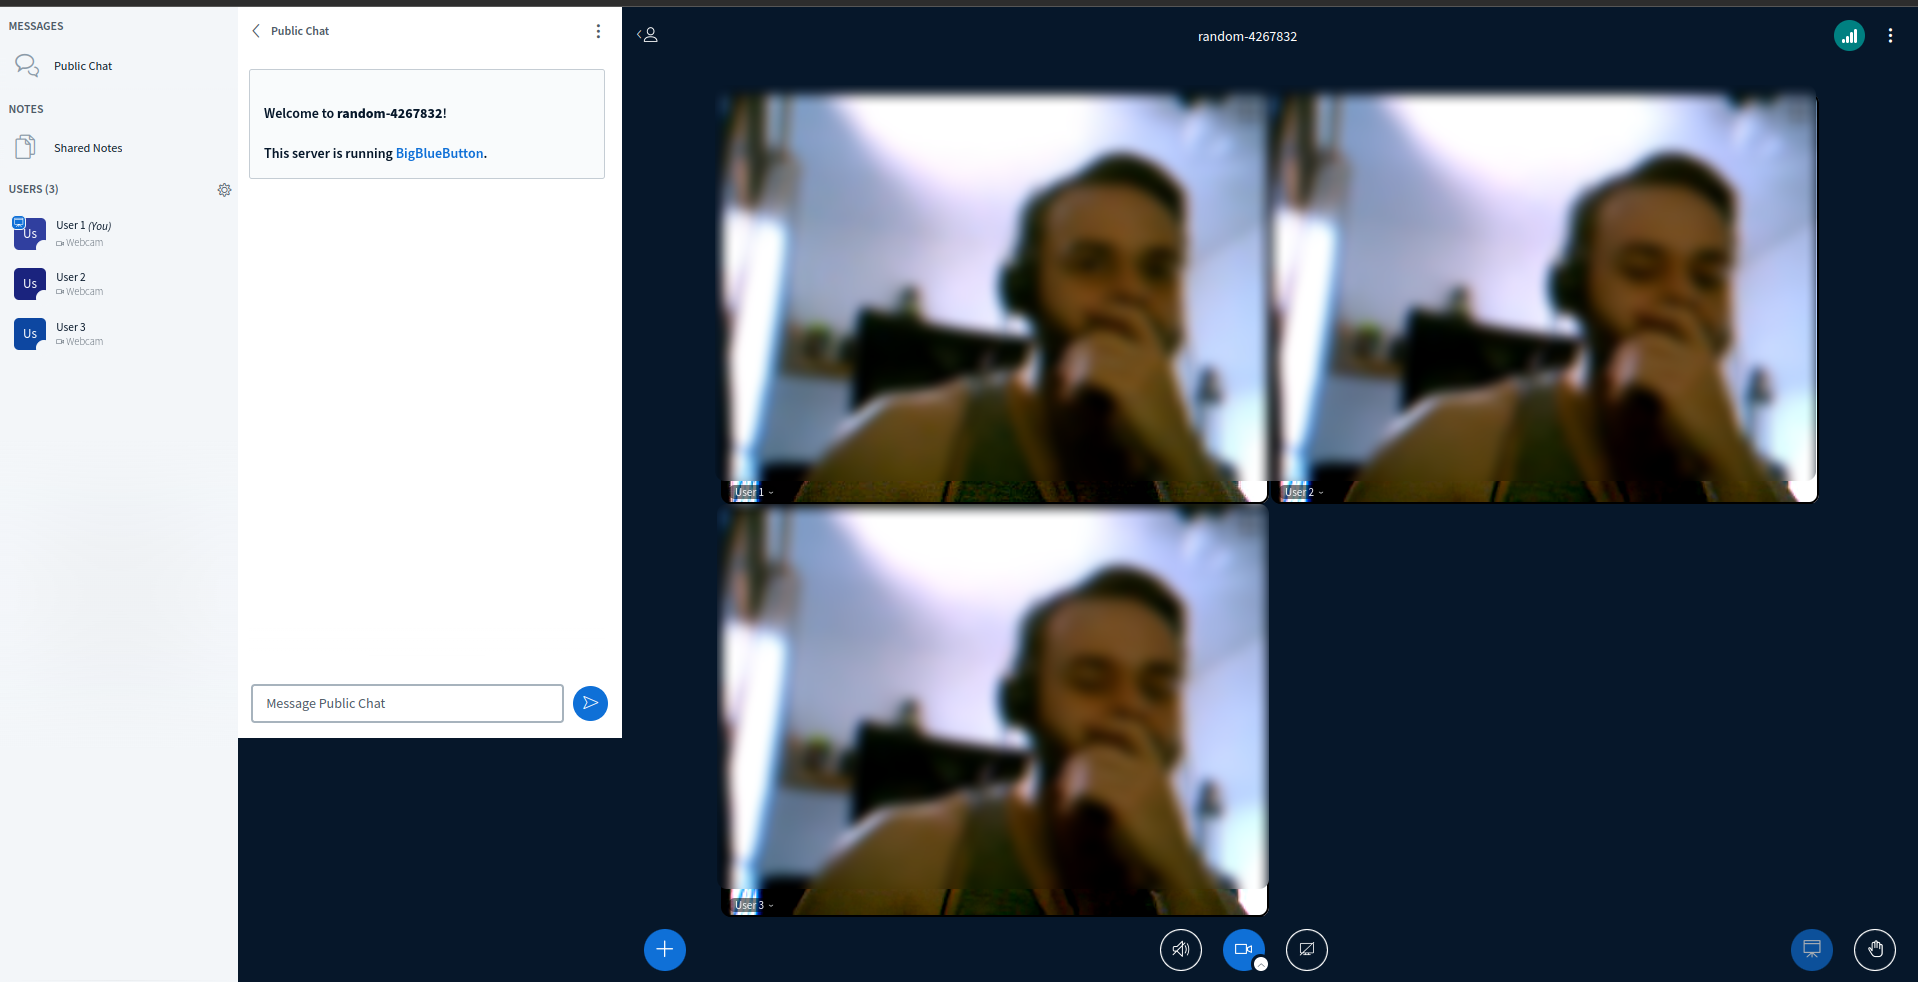
Task: Open the Shared Notes panel
Action: [87, 147]
